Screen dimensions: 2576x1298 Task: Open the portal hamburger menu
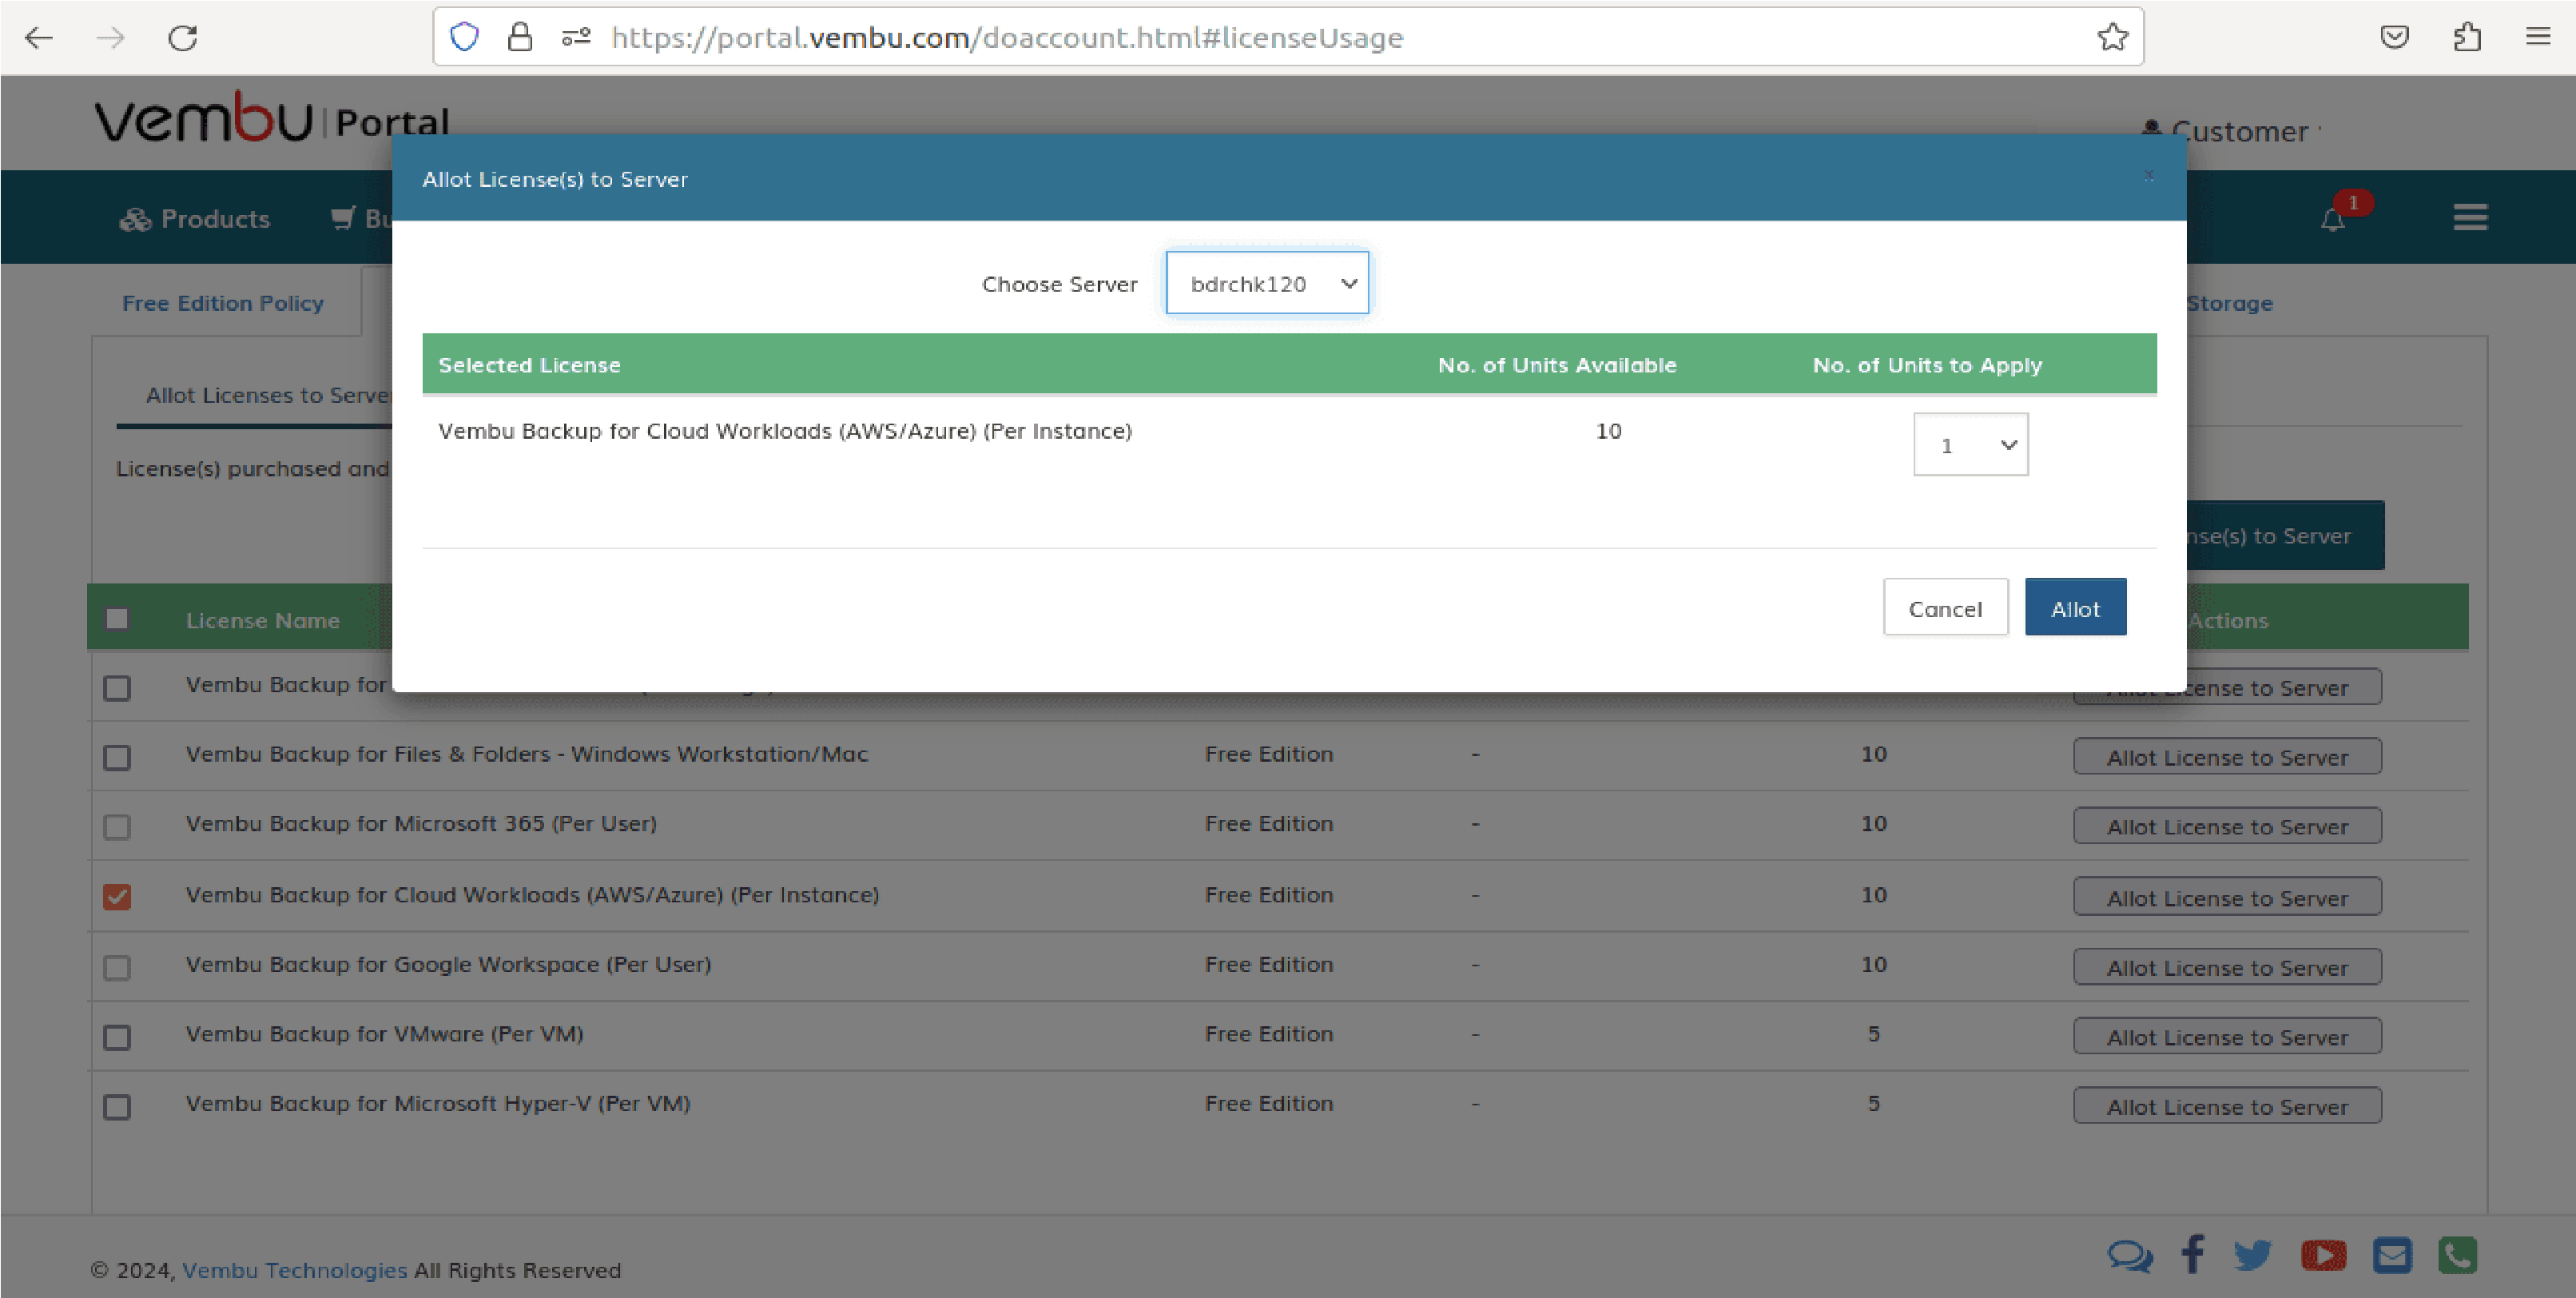coord(2470,217)
